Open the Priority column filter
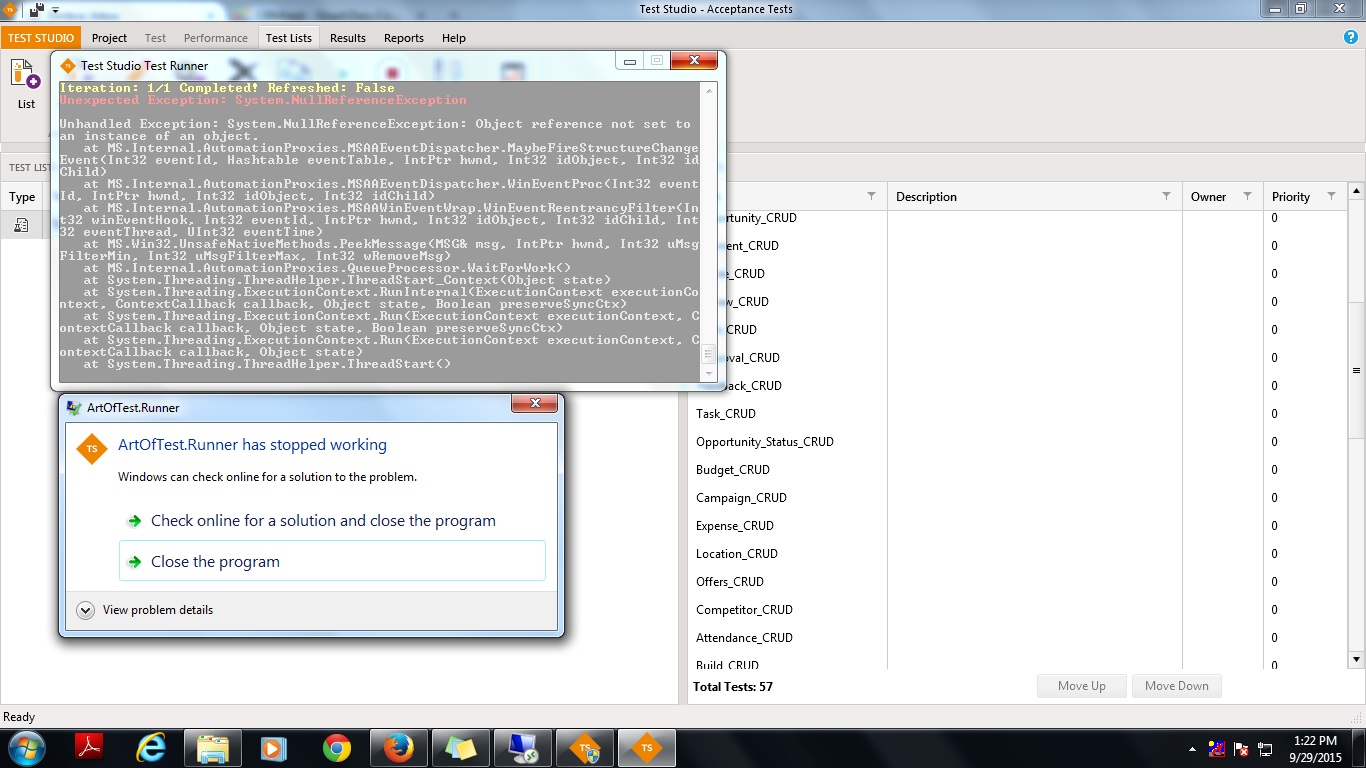This screenshot has width=1366, height=768. click(x=1331, y=196)
